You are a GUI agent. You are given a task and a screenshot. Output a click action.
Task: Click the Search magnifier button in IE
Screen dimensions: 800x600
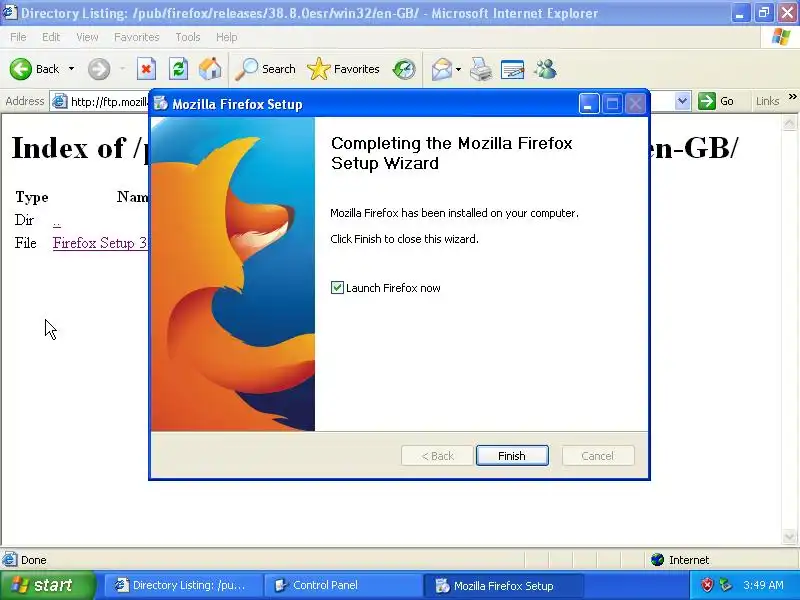tap(265, 69)
